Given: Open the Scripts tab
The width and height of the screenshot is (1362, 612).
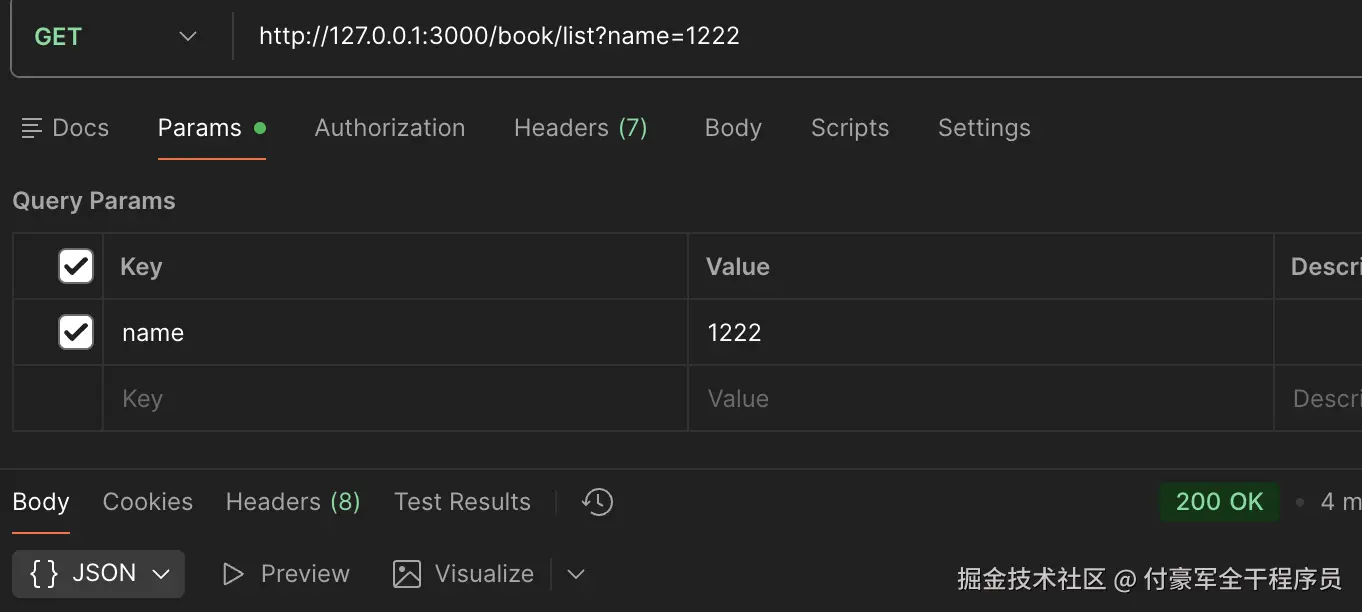Looking at the screenshot, I should [x=850, y=128].
